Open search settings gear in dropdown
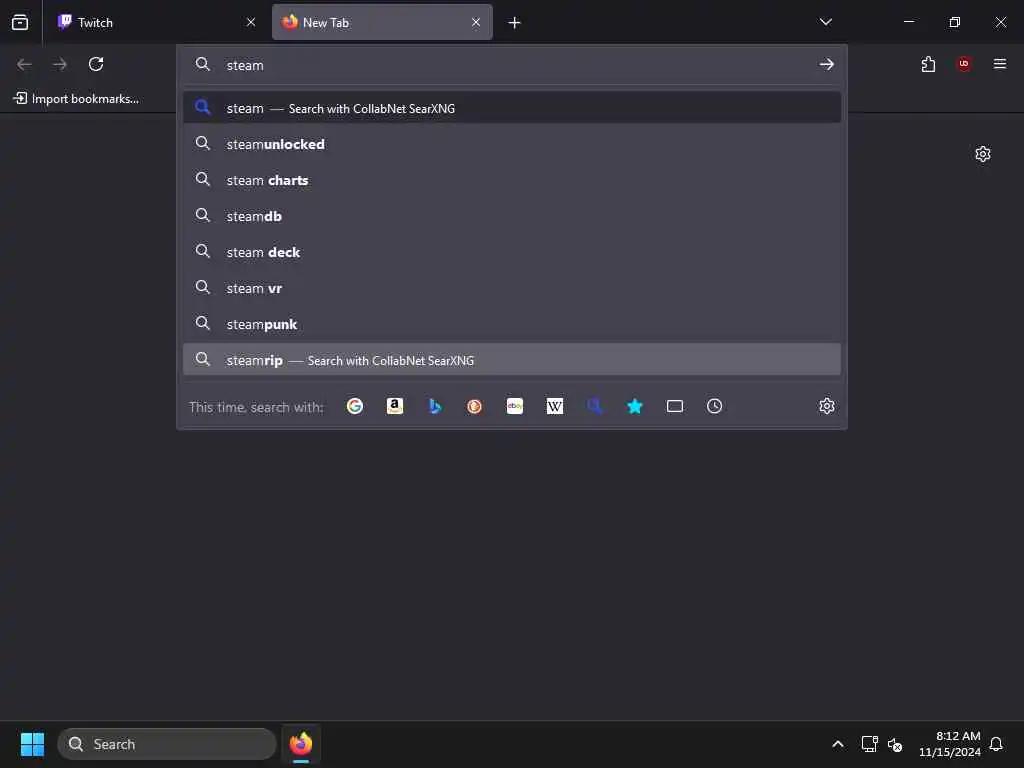 click(x=827, y=406)
